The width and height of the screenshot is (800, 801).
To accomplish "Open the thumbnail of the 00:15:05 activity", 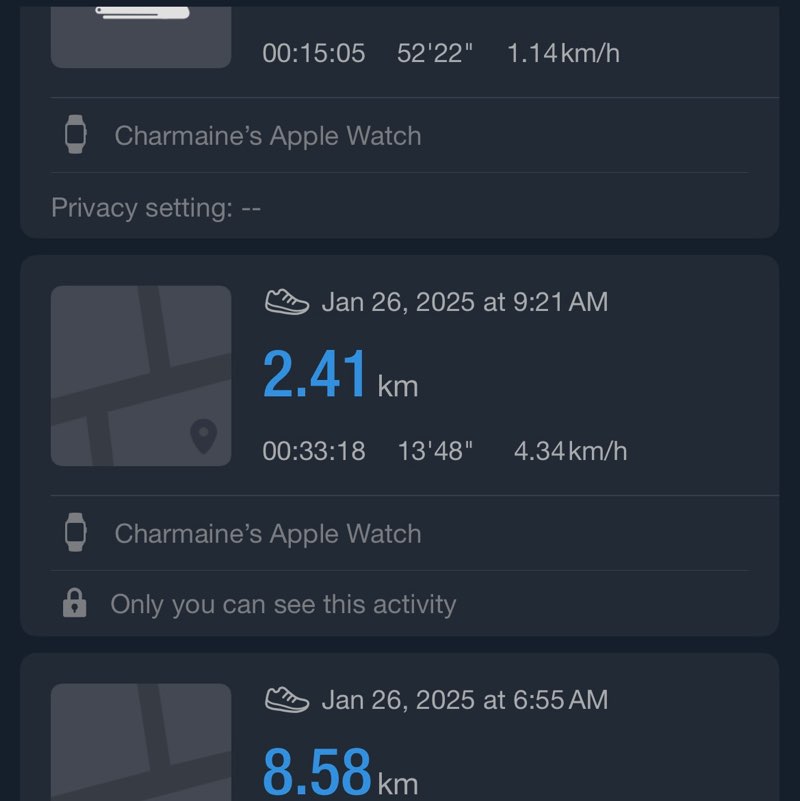I will [x=140, y=34].
